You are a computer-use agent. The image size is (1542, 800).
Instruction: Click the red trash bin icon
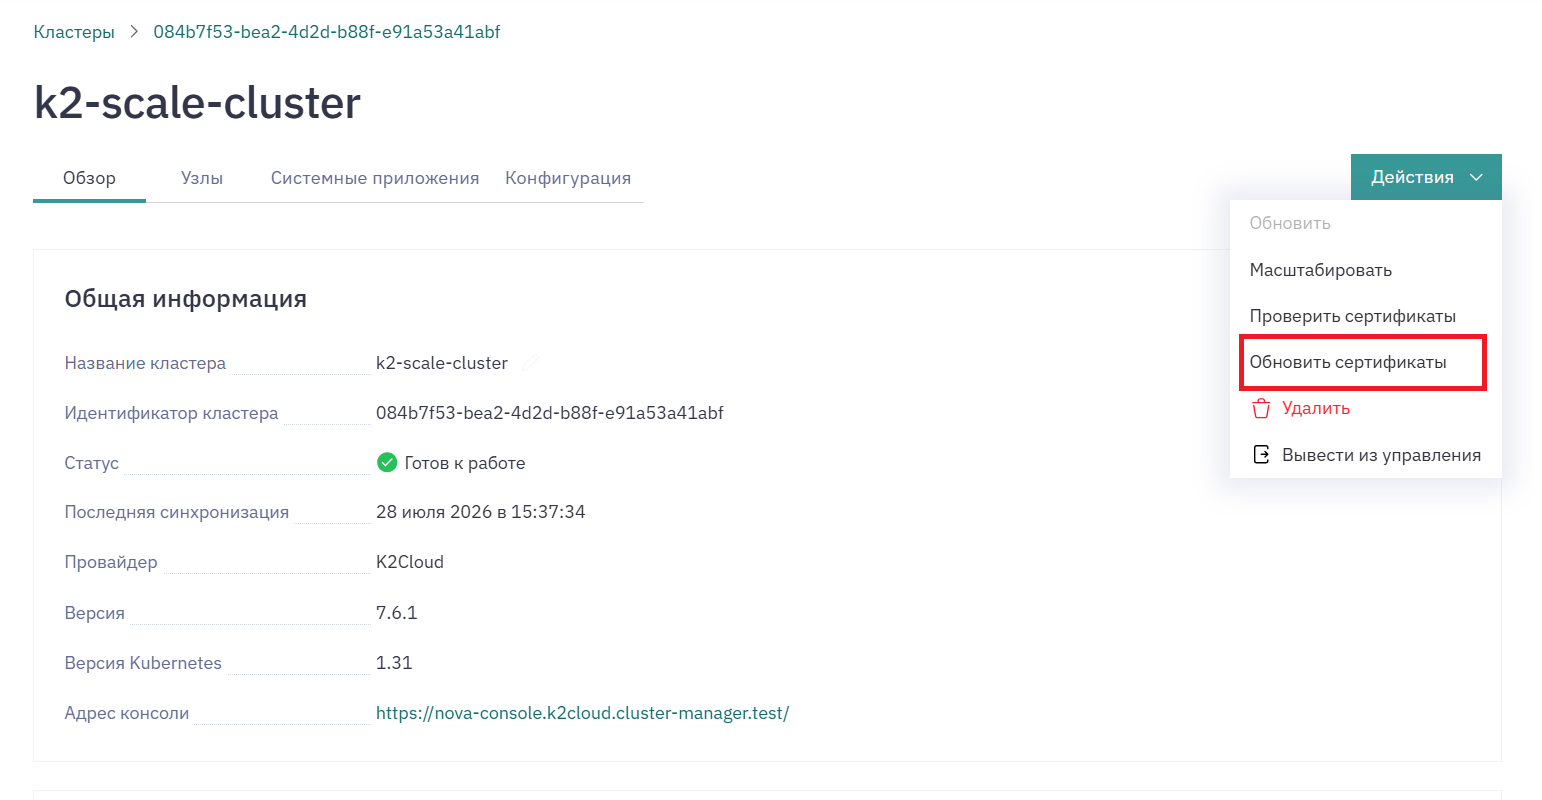point(1261,409)
